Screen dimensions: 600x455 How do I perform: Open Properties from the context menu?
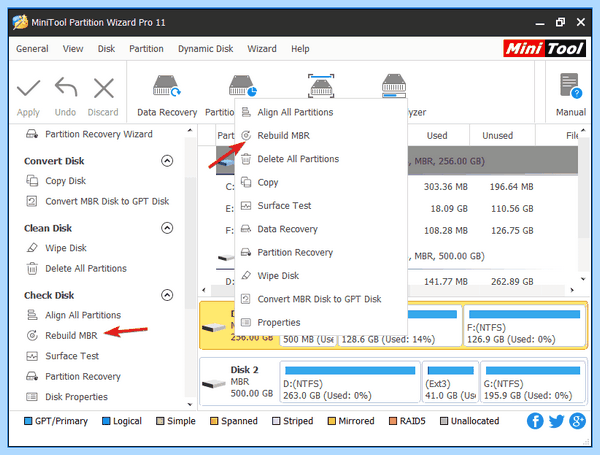[x=321, y=322]
